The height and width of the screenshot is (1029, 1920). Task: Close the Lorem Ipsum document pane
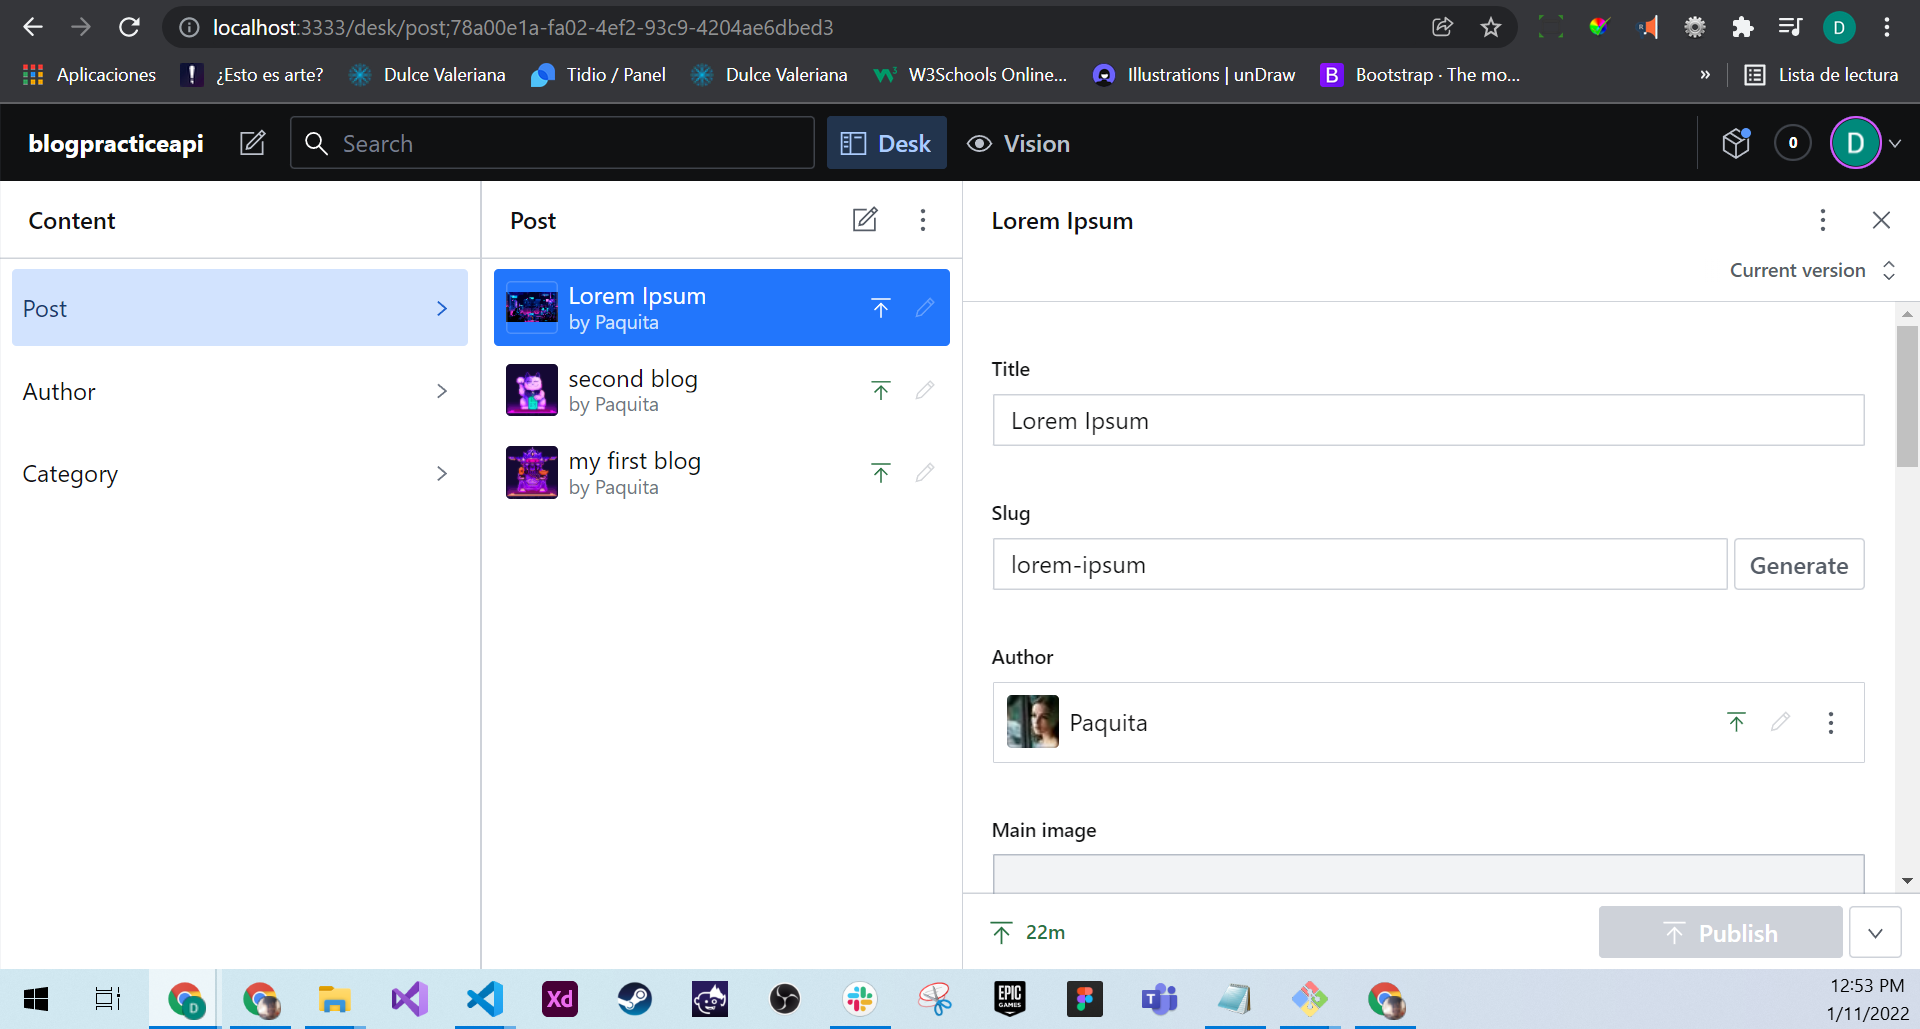point(1881,220)
